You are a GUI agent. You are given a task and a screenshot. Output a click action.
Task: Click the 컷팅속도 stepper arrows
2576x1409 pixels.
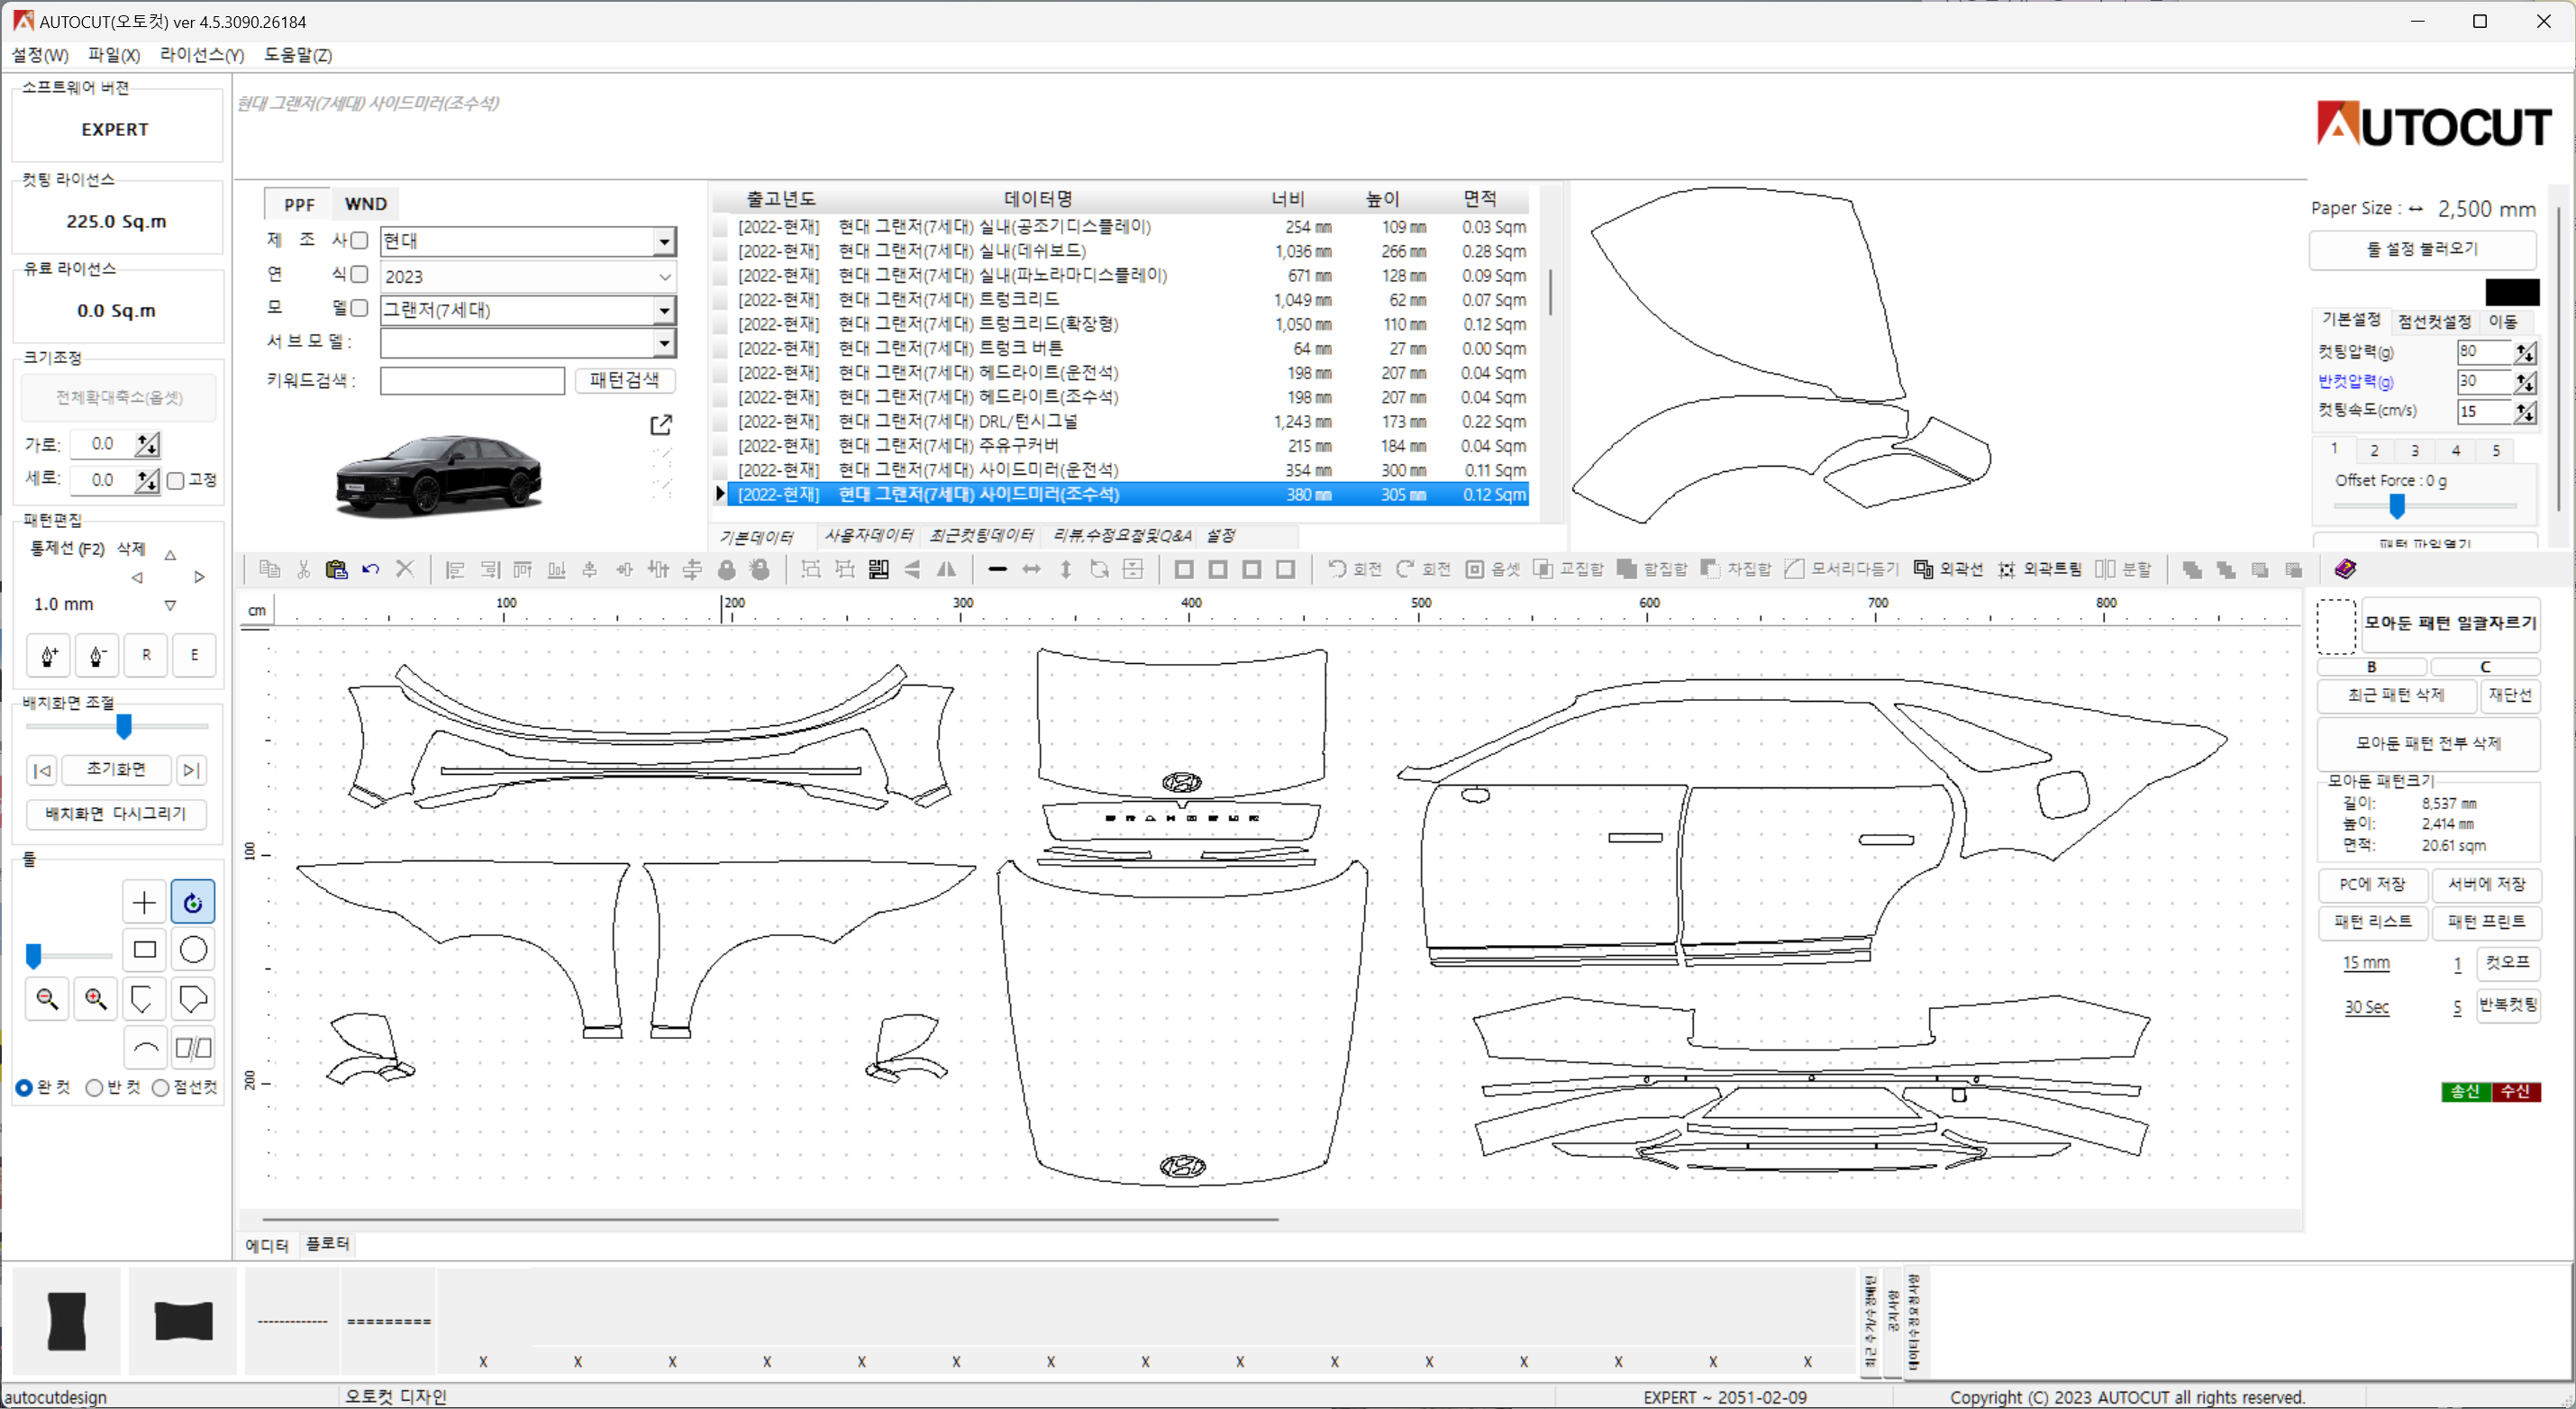[2525, 412]
